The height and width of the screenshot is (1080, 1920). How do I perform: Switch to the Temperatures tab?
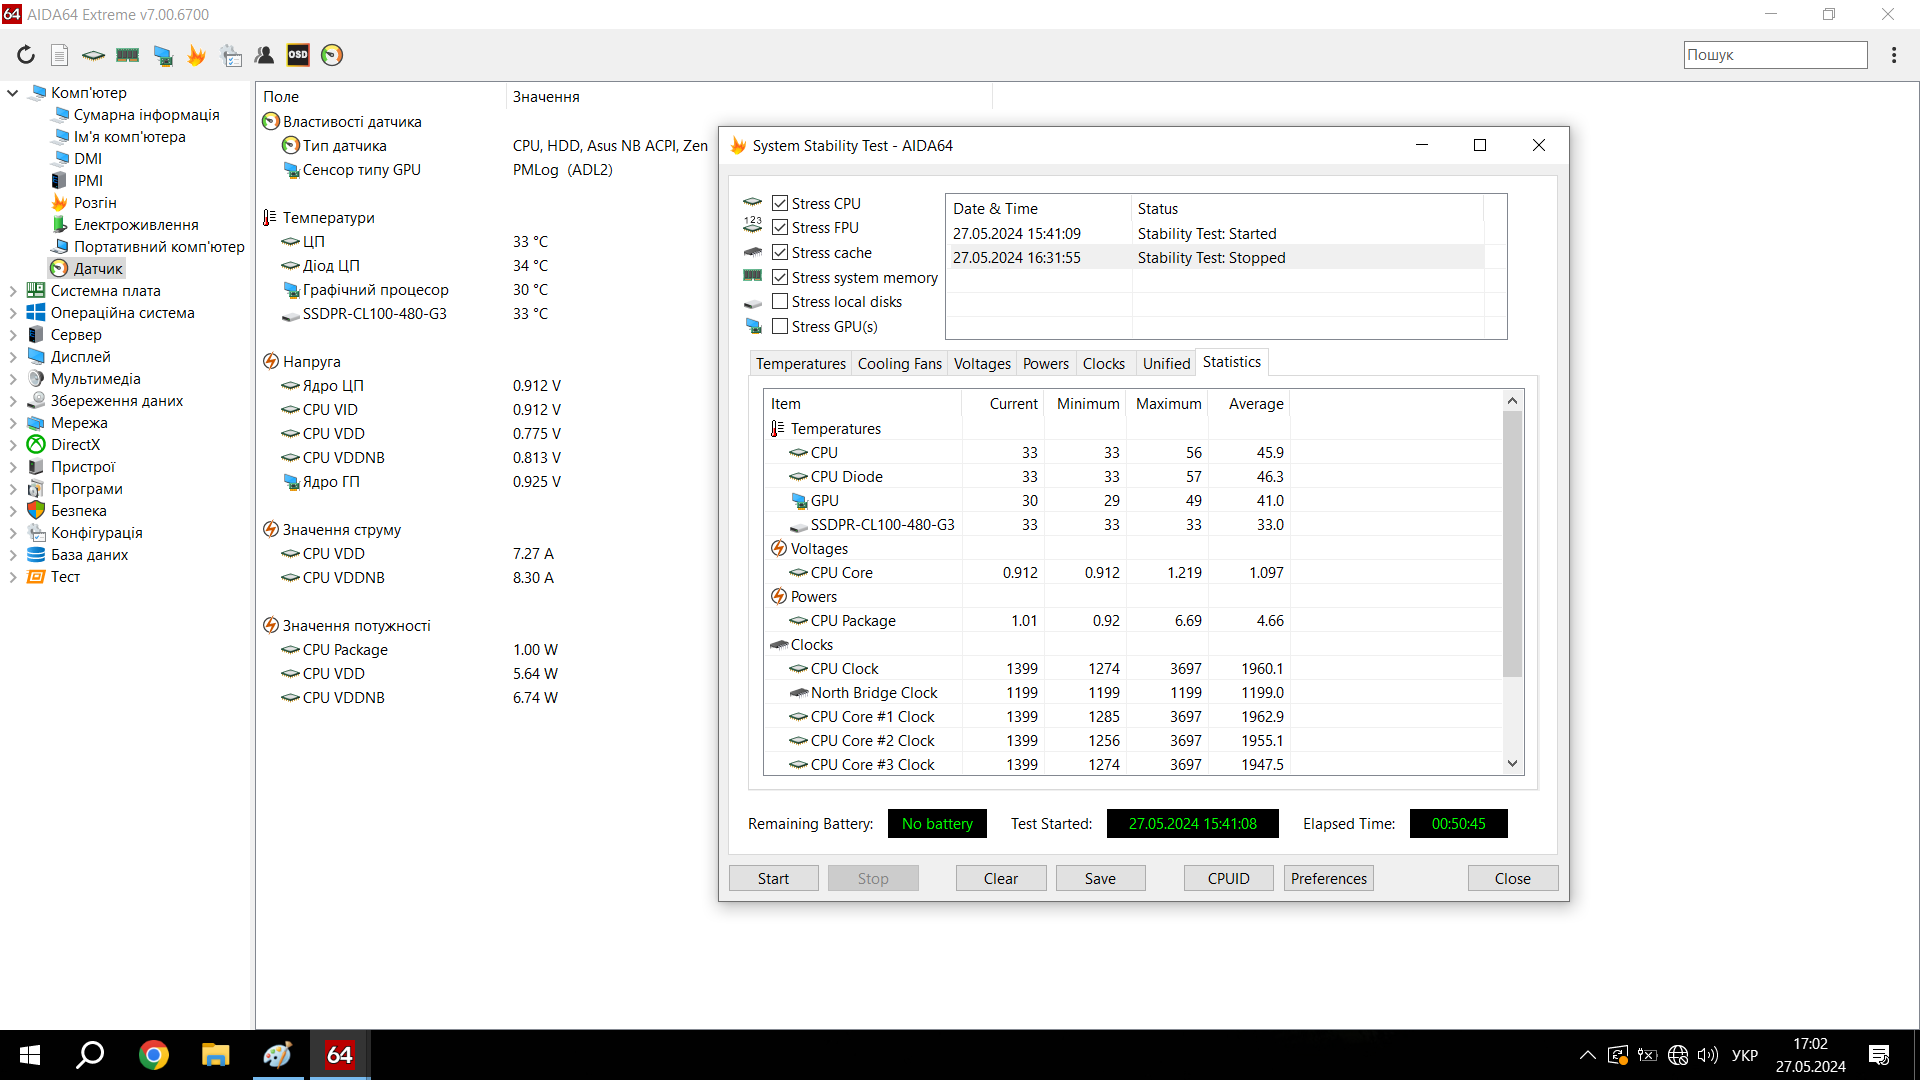pyautogui.click(x=800, y=363)
